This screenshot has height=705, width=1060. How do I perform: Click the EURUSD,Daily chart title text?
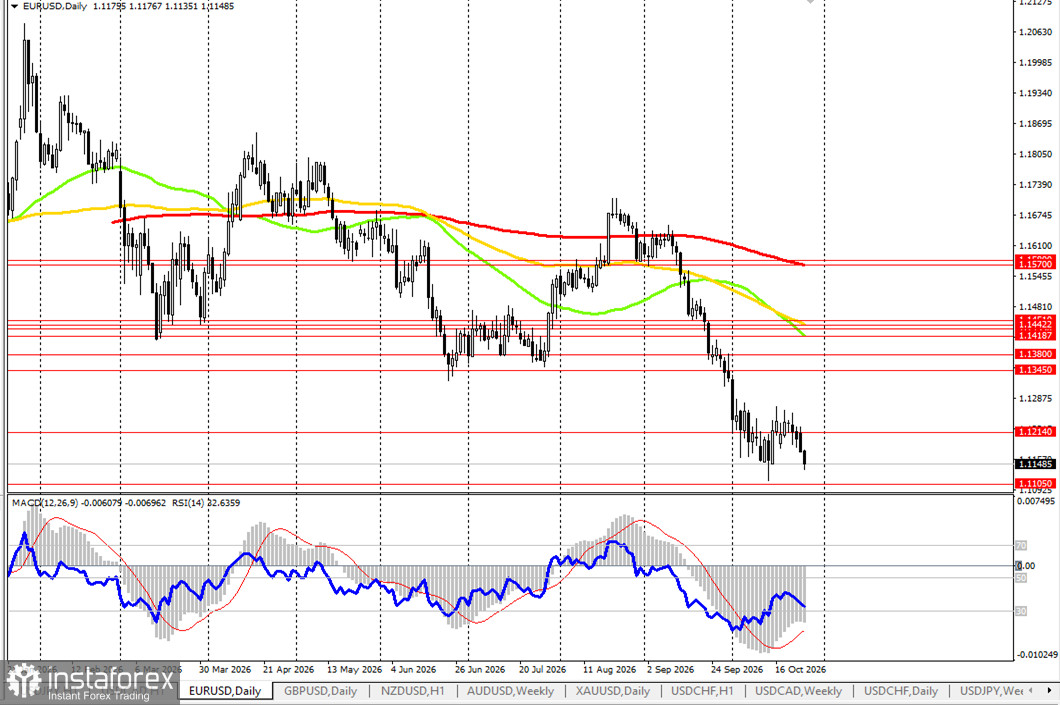55,6
